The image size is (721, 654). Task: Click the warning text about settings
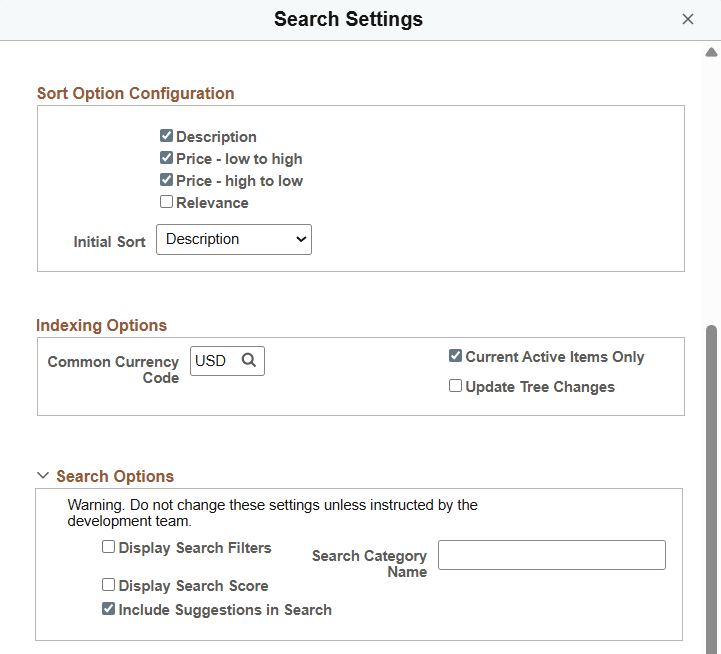pyautogui.click(x=272, y=513)
